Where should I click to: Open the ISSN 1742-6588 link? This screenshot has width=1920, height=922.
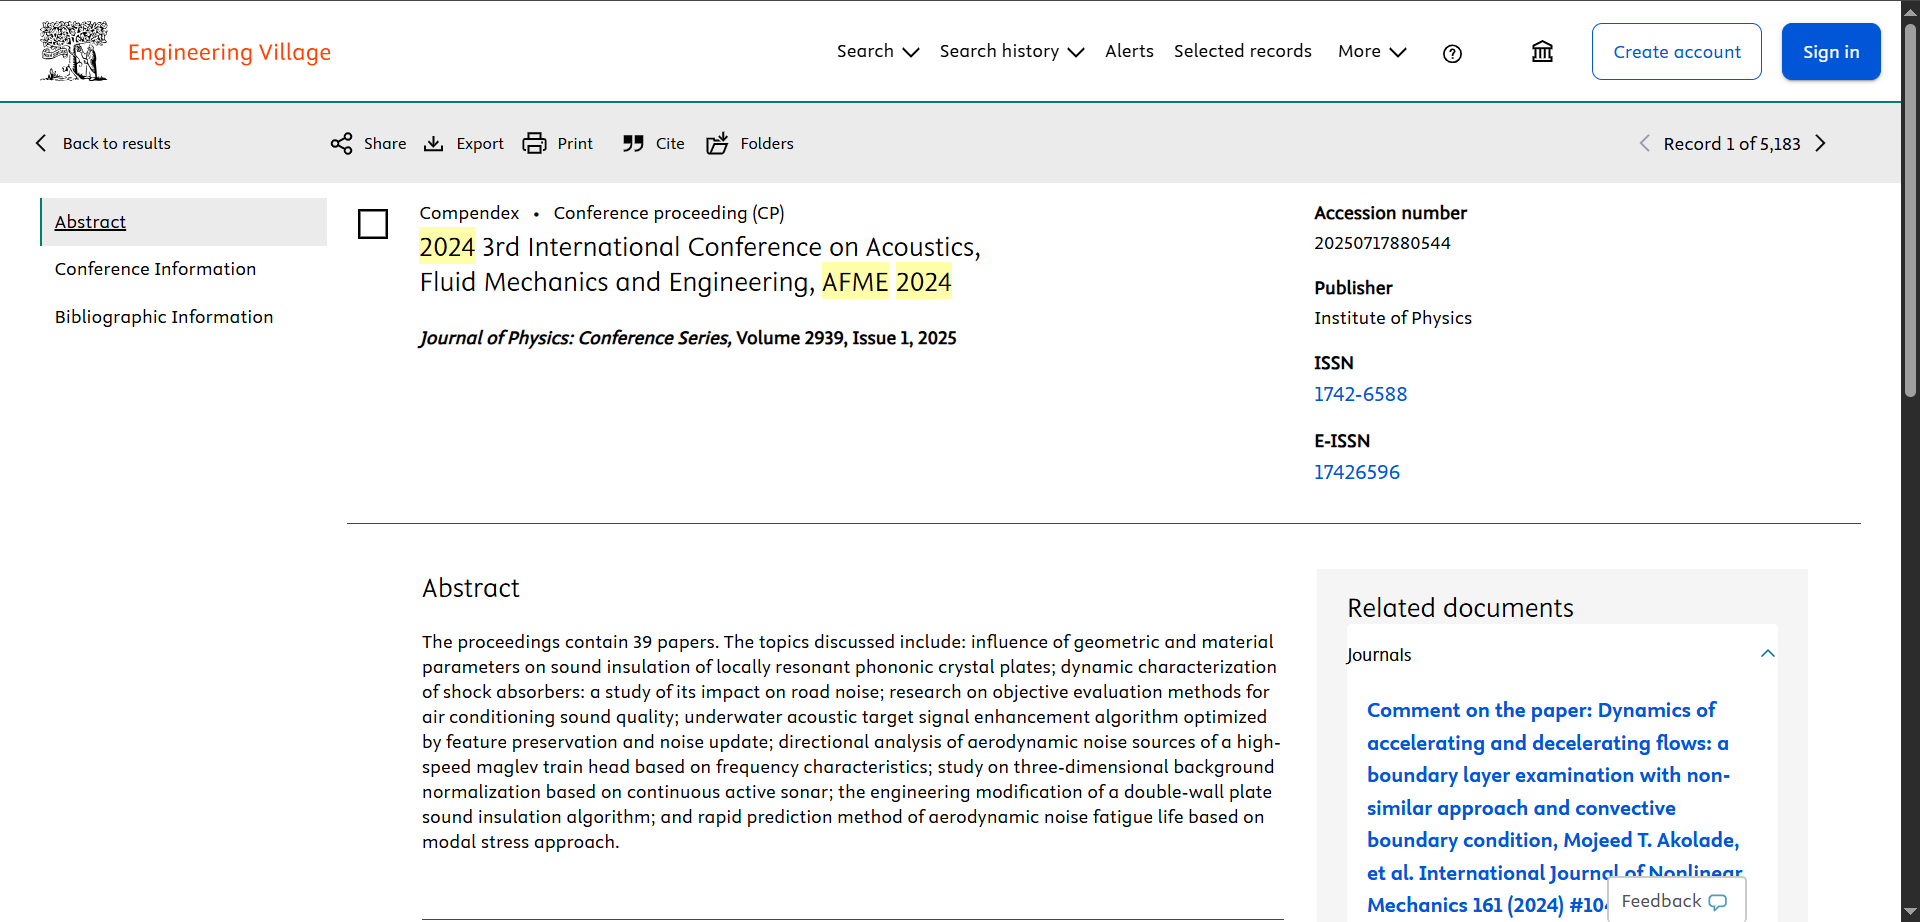point(1360,394)
